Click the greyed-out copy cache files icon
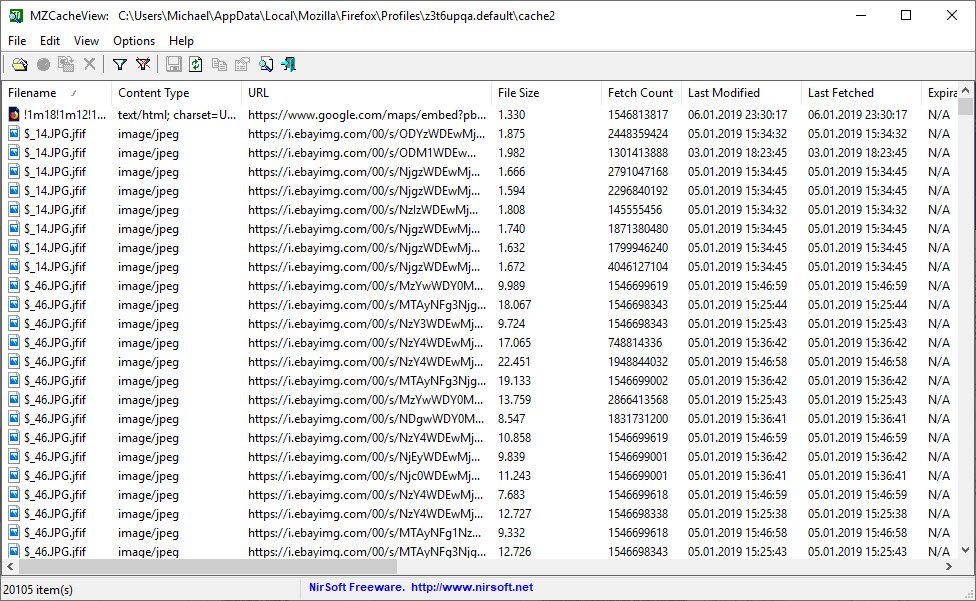 point(66,64)
